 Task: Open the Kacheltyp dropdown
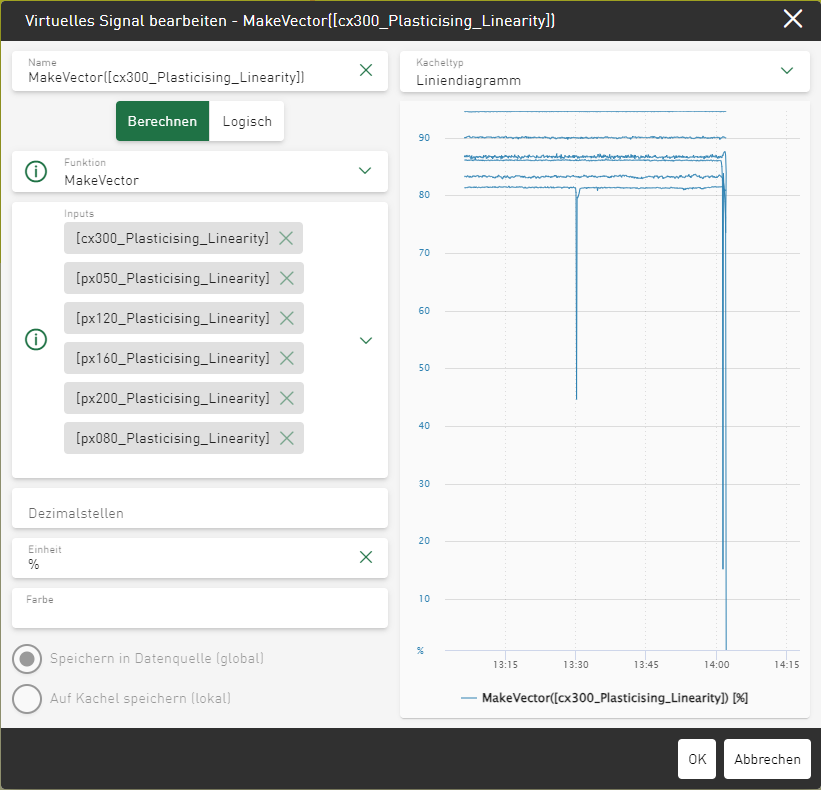[x=786, y=70]
